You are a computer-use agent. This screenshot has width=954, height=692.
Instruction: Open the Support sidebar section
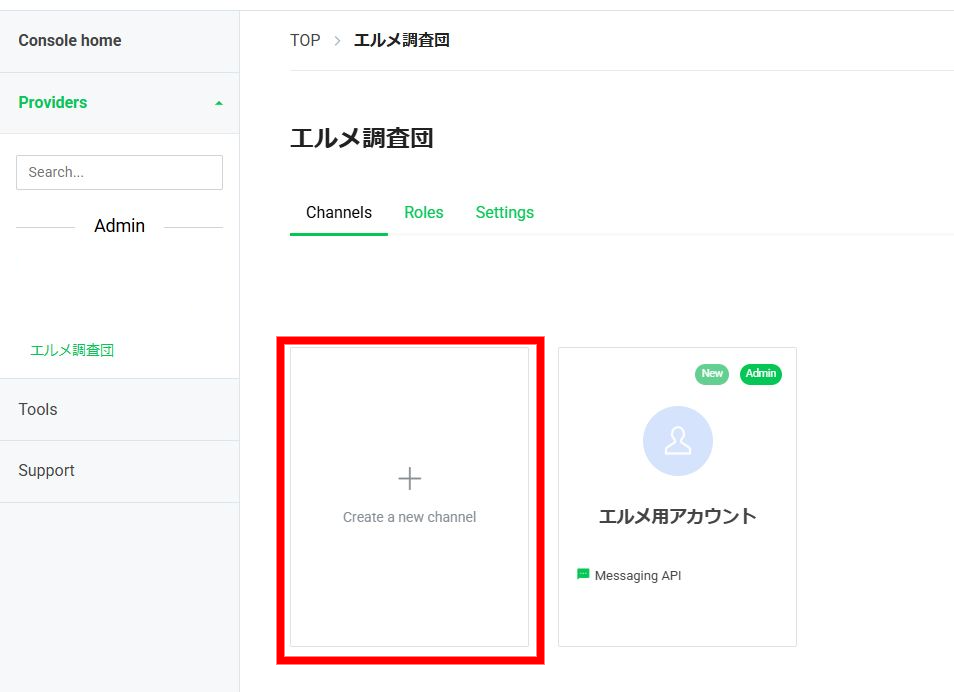46,470
